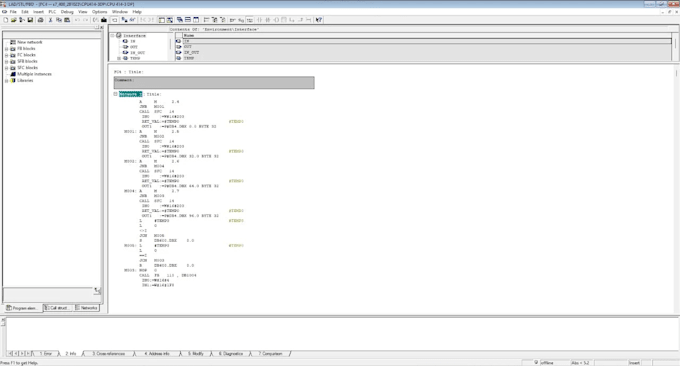
Task: Click the New block icon in toolbar
Action: (5, 20)
